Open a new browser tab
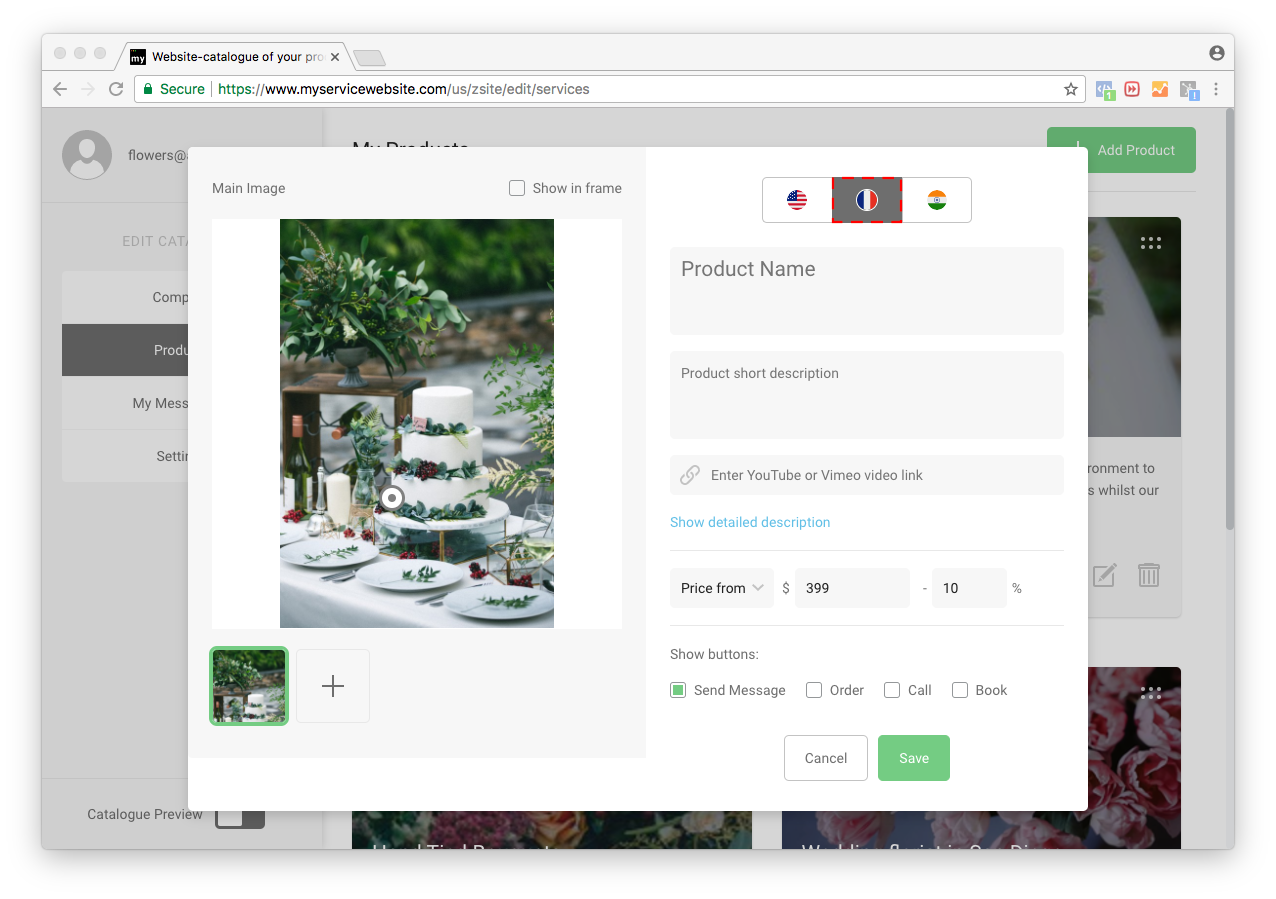The image size is (1276, 899). (x=369, y=58)
